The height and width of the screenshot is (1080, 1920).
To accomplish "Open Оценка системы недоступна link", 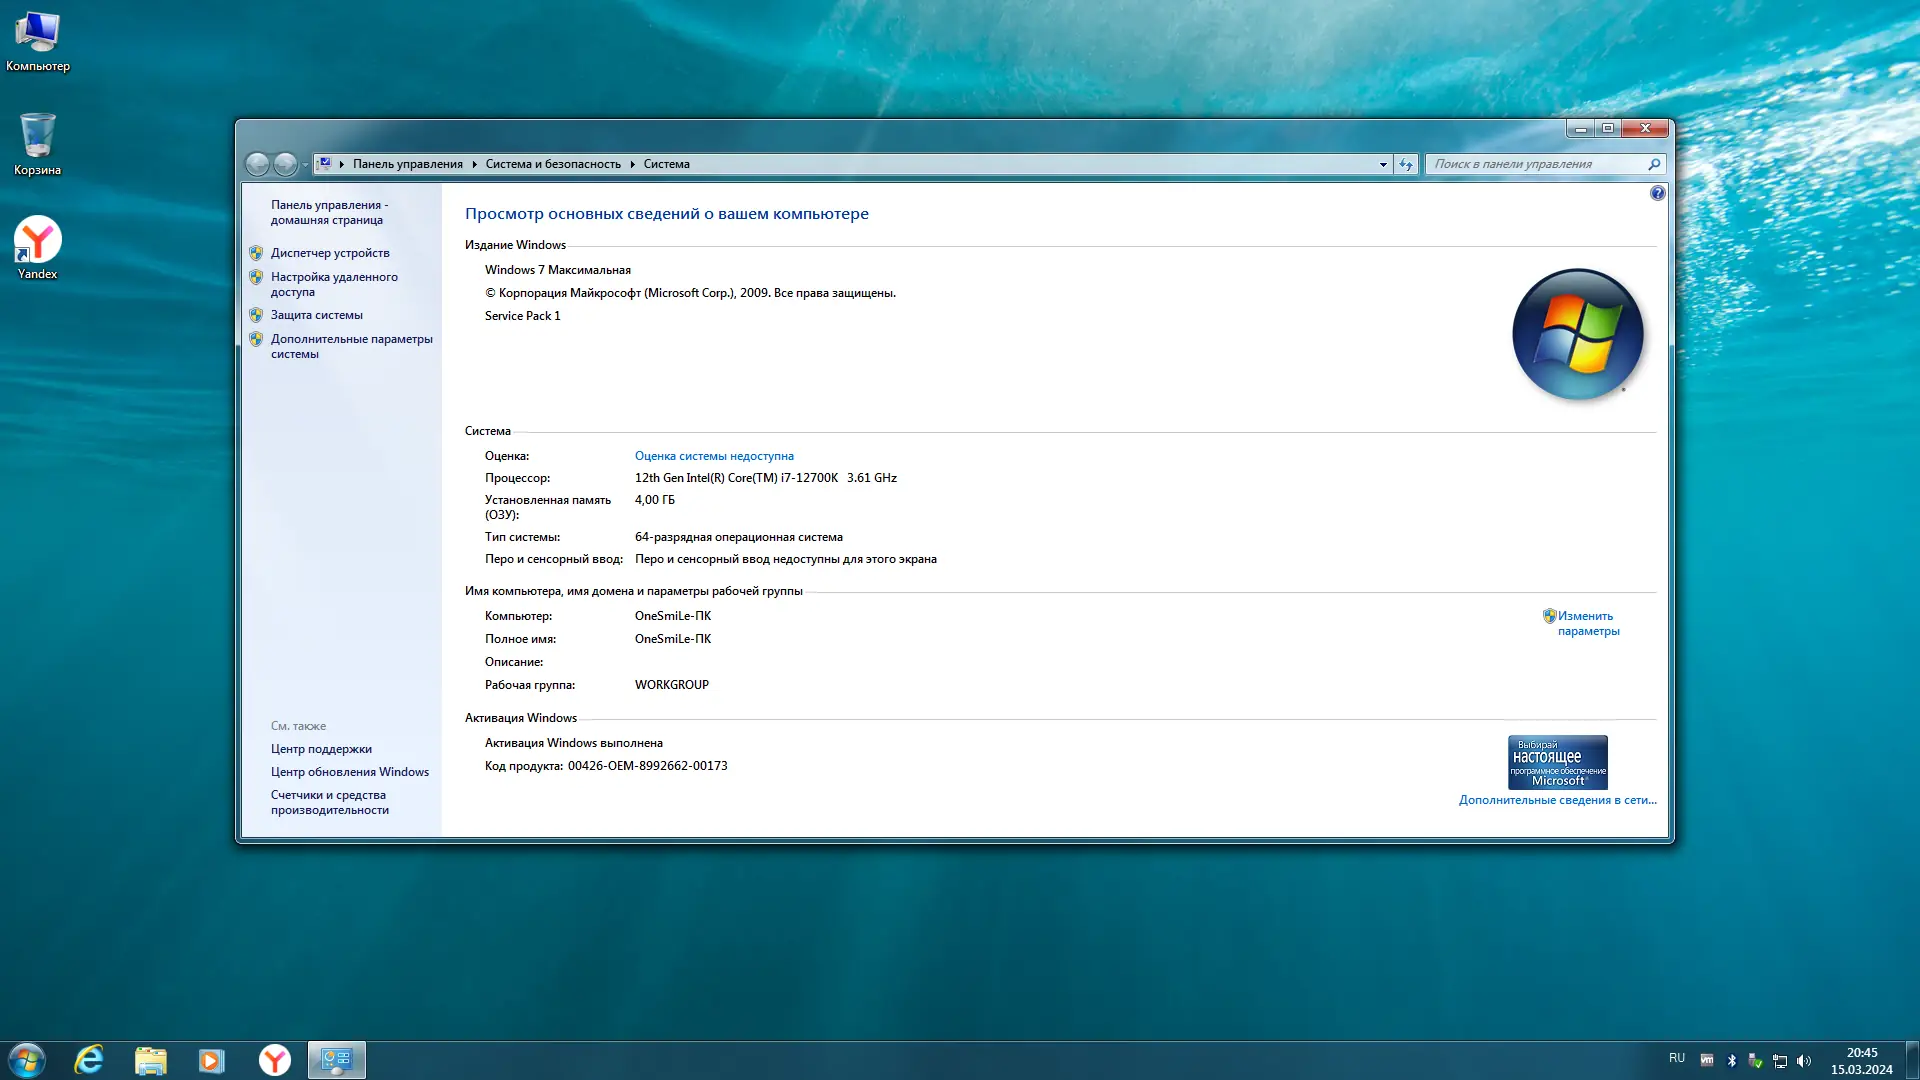I will click(x=714, y=456).
